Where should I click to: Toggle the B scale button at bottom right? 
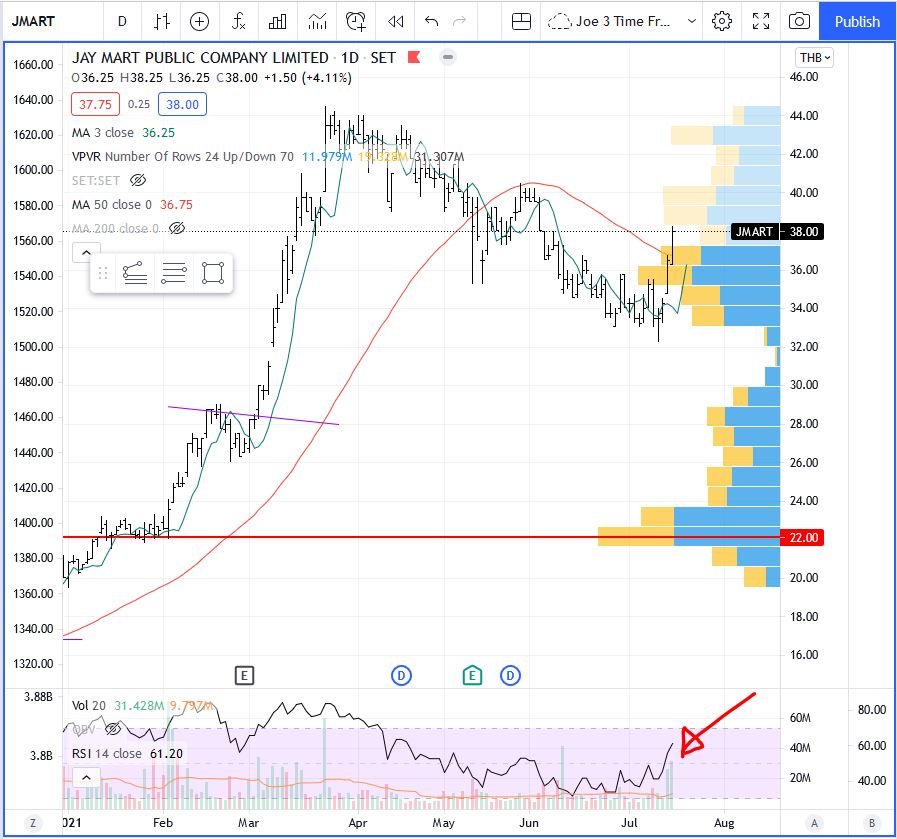(872, 823)
